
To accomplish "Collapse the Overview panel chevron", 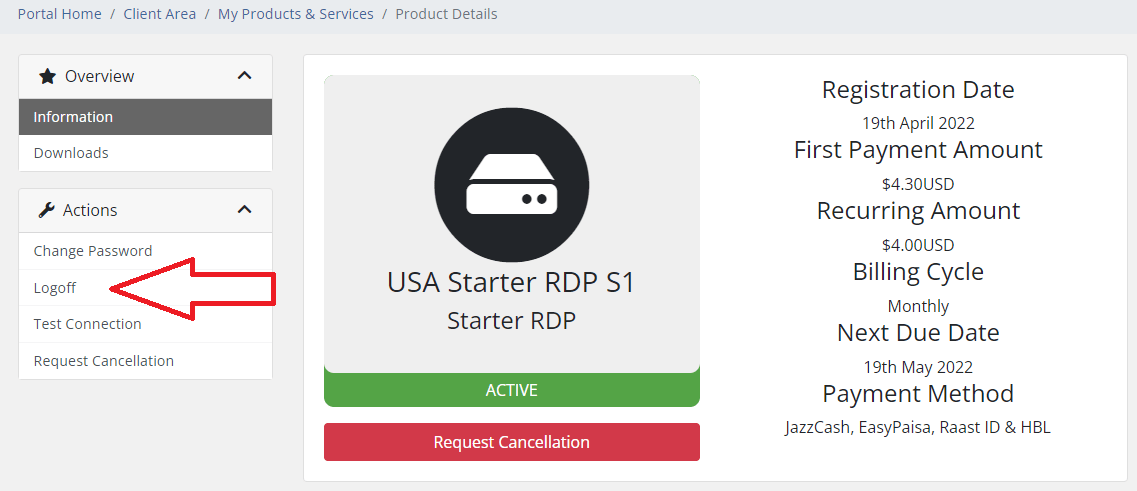I will coord(245,75).
